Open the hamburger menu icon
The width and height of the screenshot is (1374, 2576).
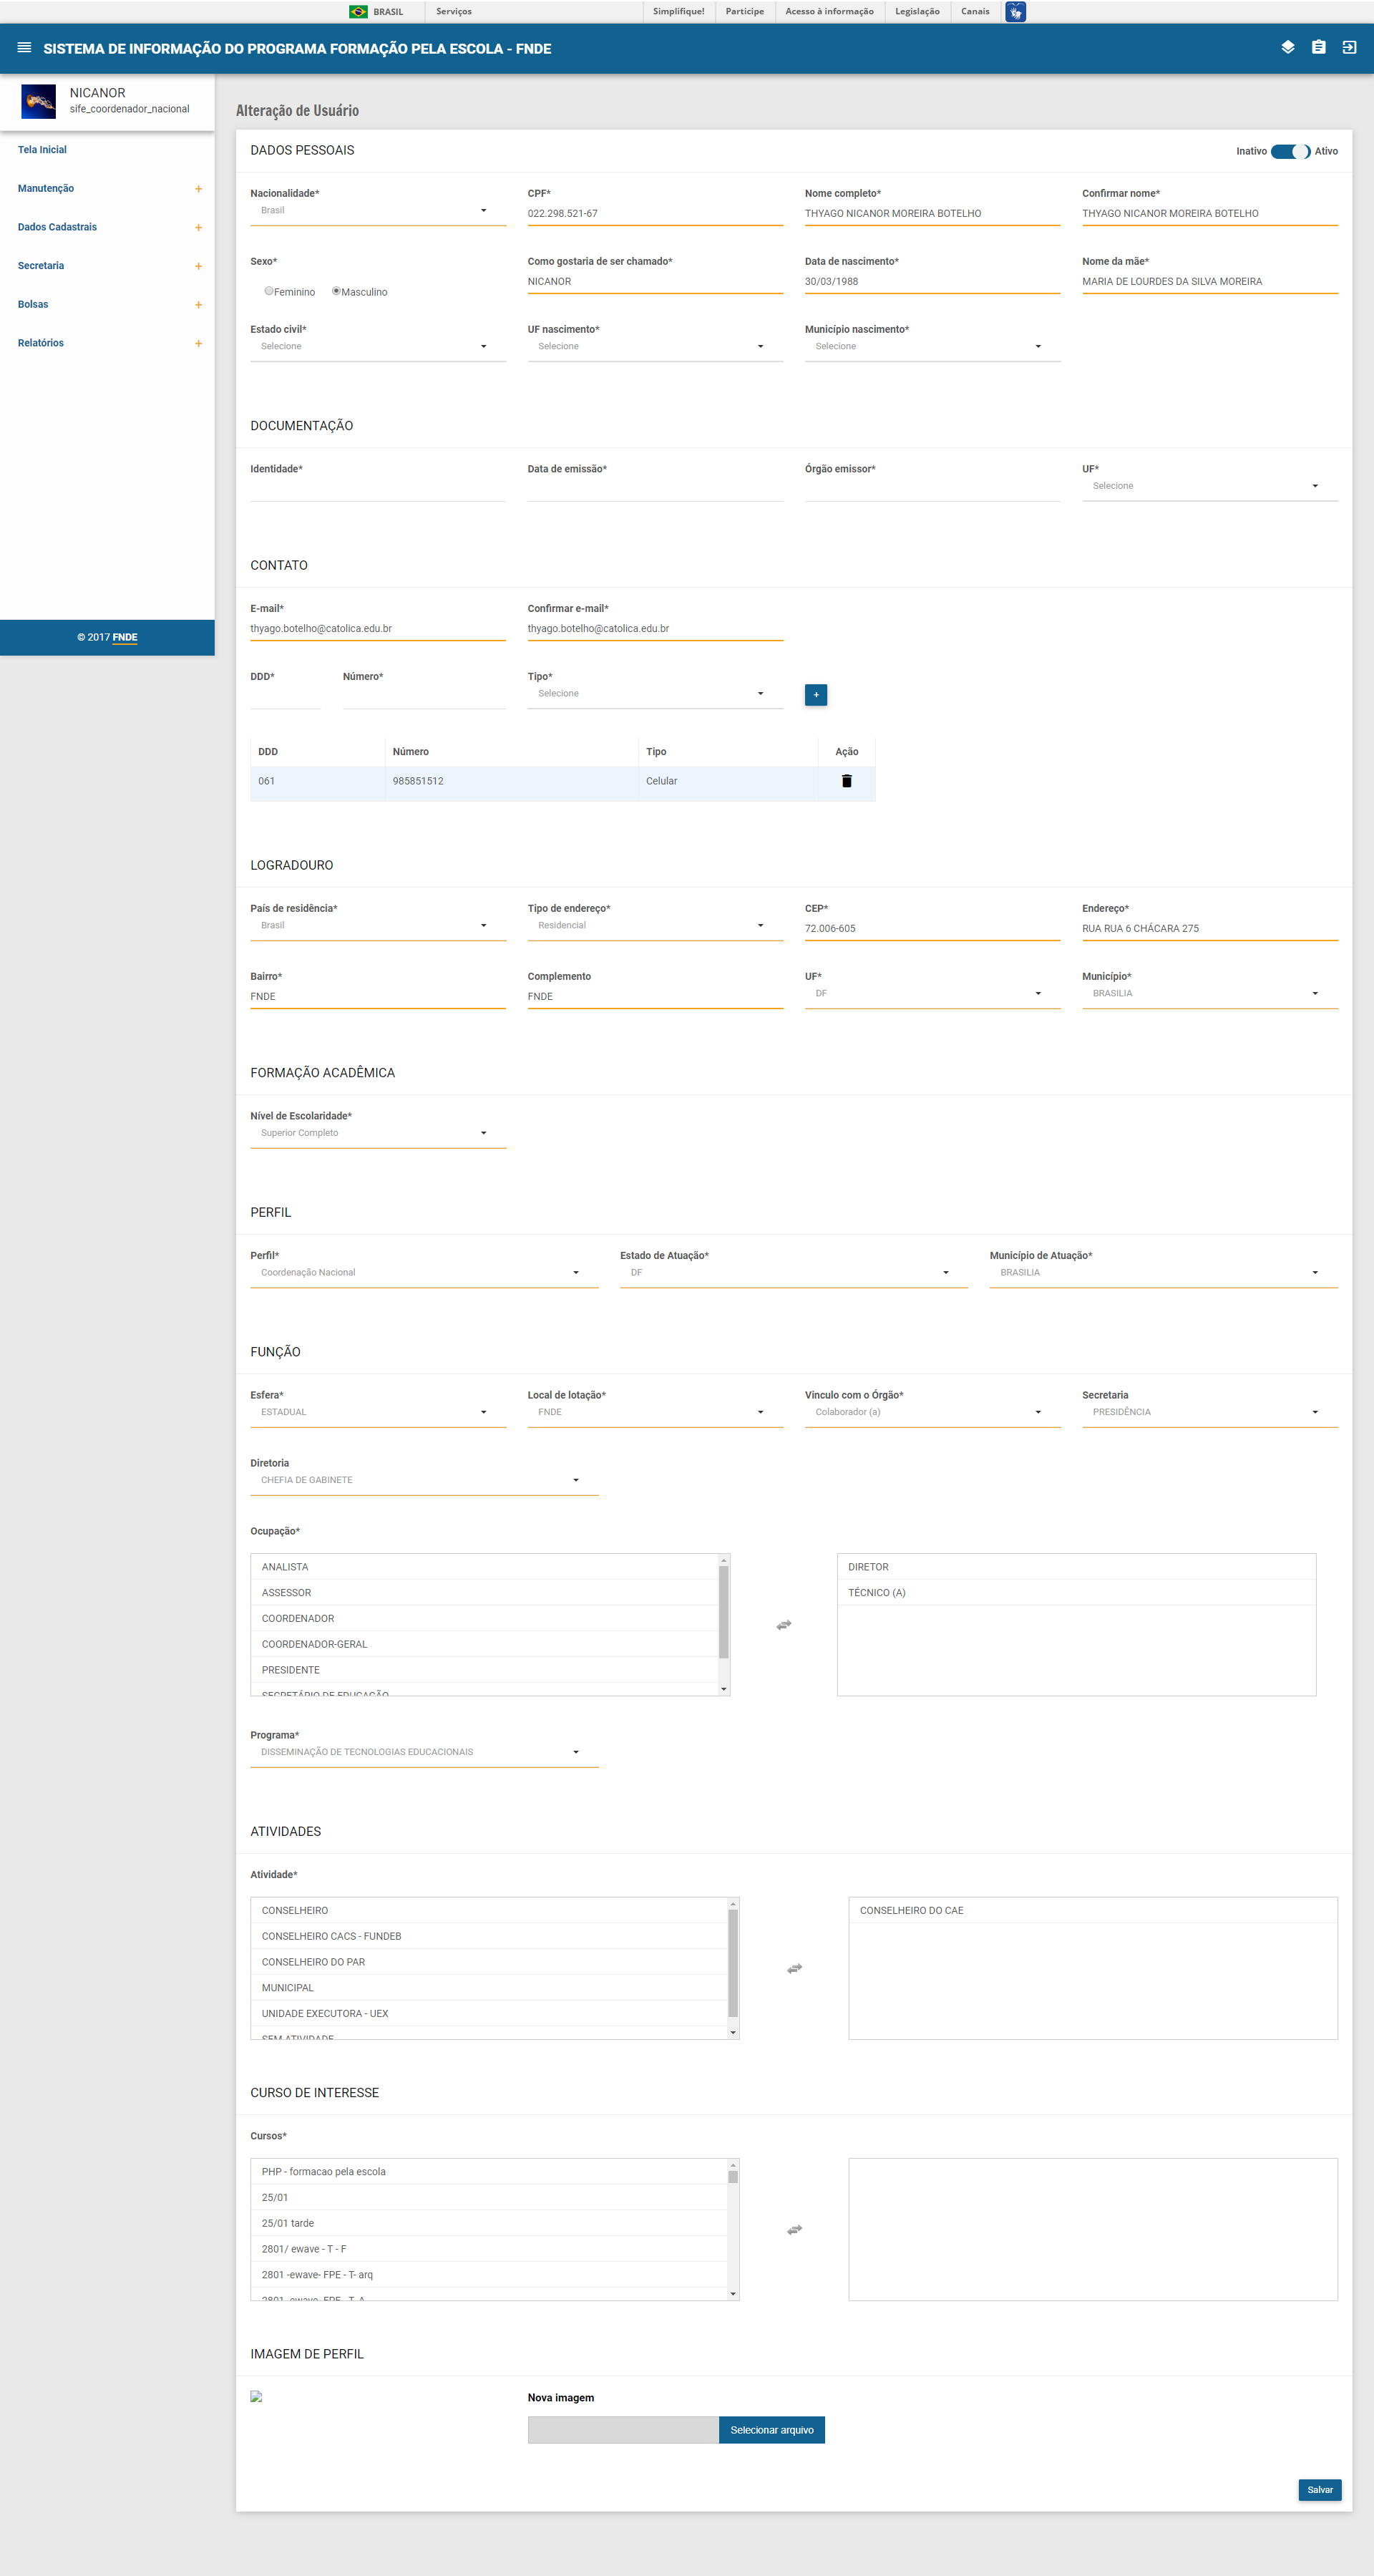(24, 48)
